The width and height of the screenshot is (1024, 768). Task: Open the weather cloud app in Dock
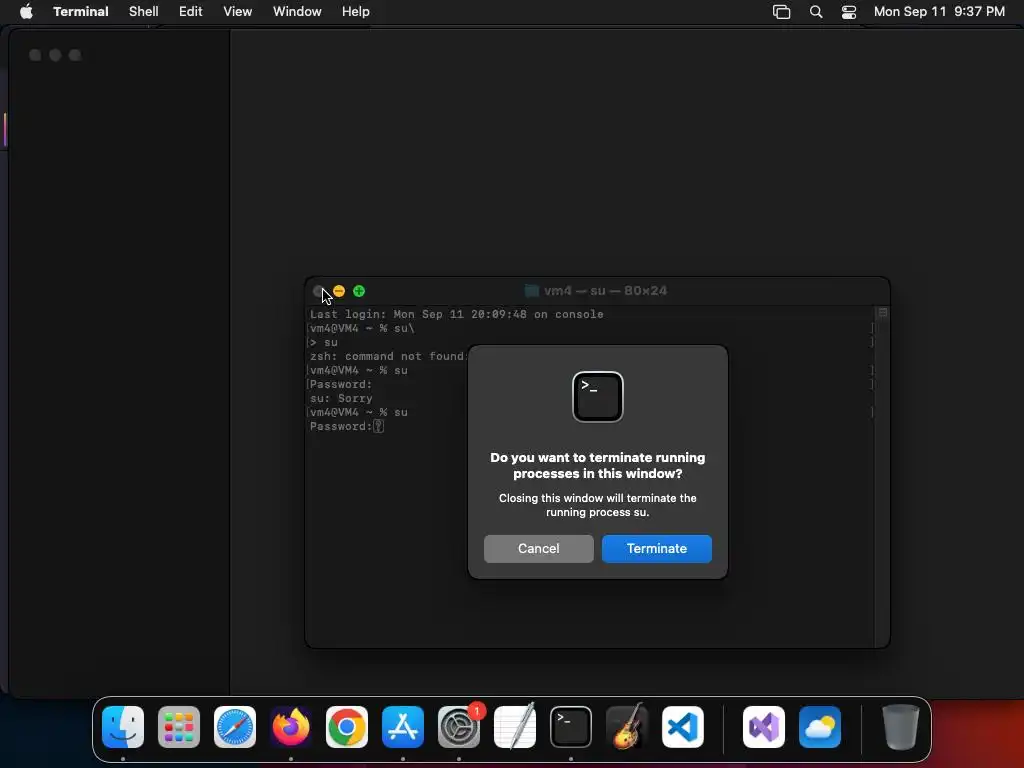click(x=820, y=727)
